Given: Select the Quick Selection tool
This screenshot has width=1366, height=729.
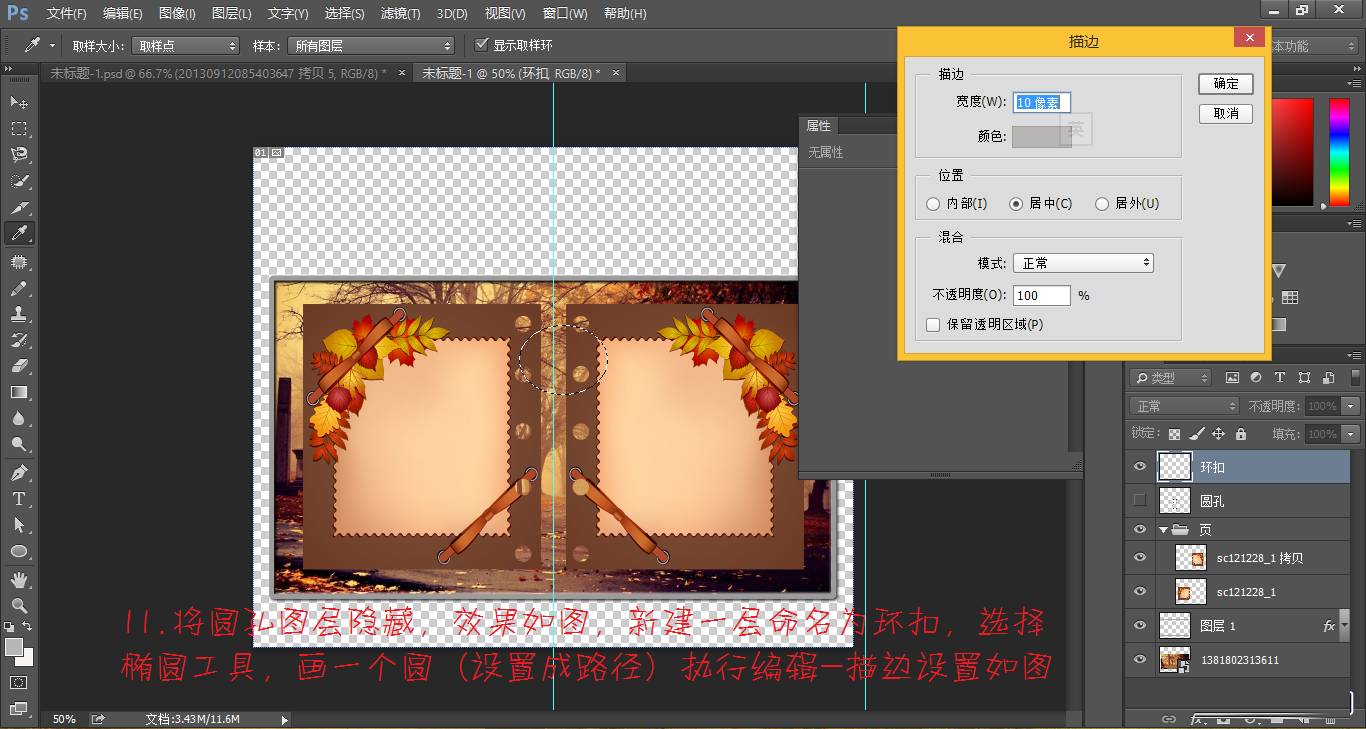Looking at the screenshot, I should [19, 181].
